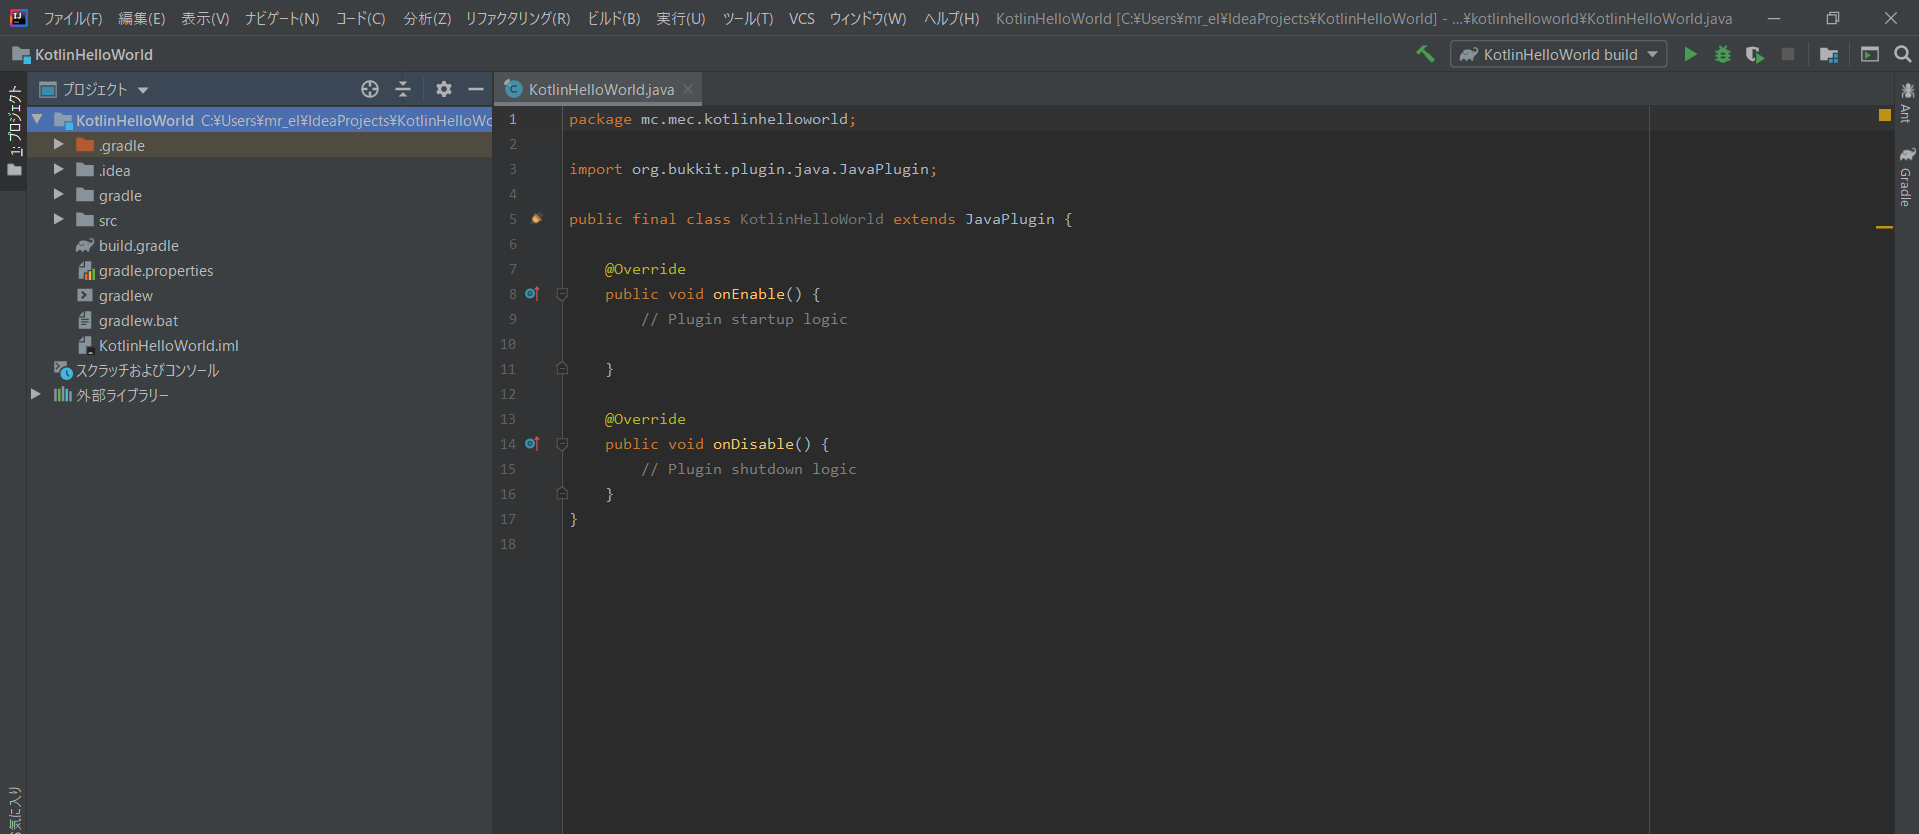The image size is (1919, 834).
Task: Collapse all nodes in the Project panel
Action: coord(403,89)
